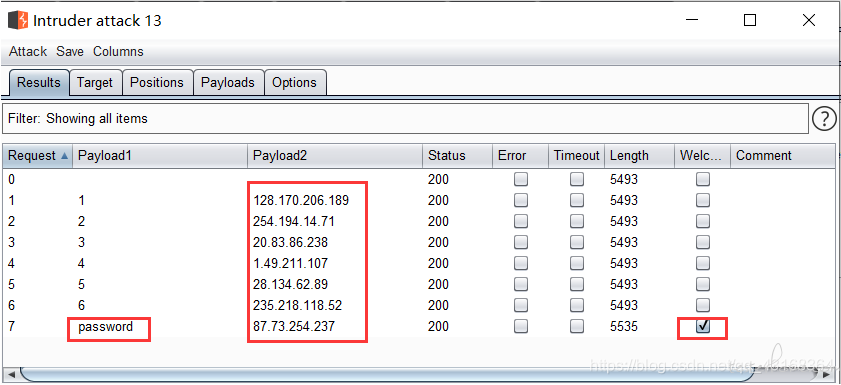The width and height of the screenshot is (841, 385).
Task: Select payload 128.170.206.189
Action: point(301,201)
